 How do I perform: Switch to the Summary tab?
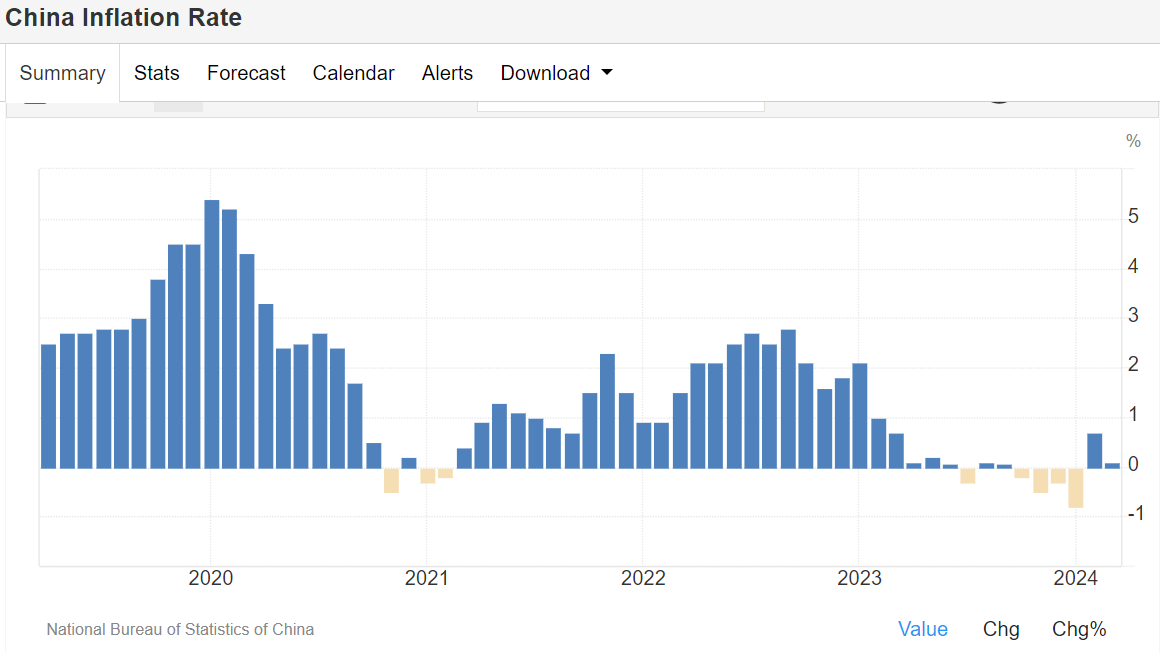(x=62, y=73)
